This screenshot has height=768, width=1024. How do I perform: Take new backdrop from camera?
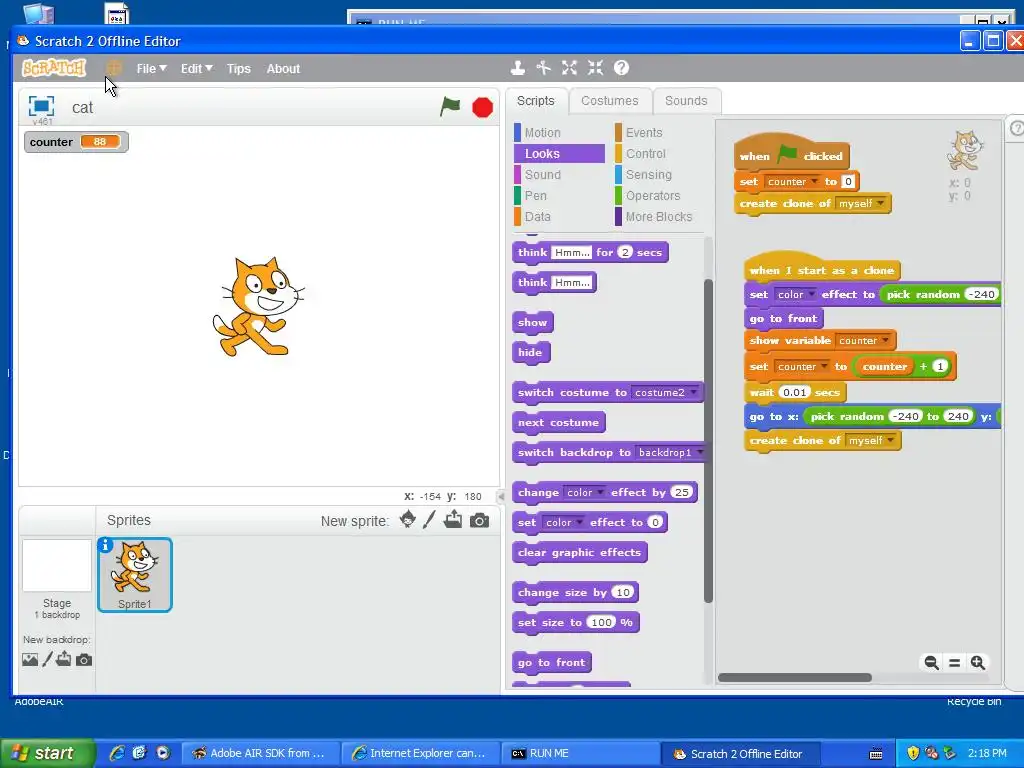(84, 660)
